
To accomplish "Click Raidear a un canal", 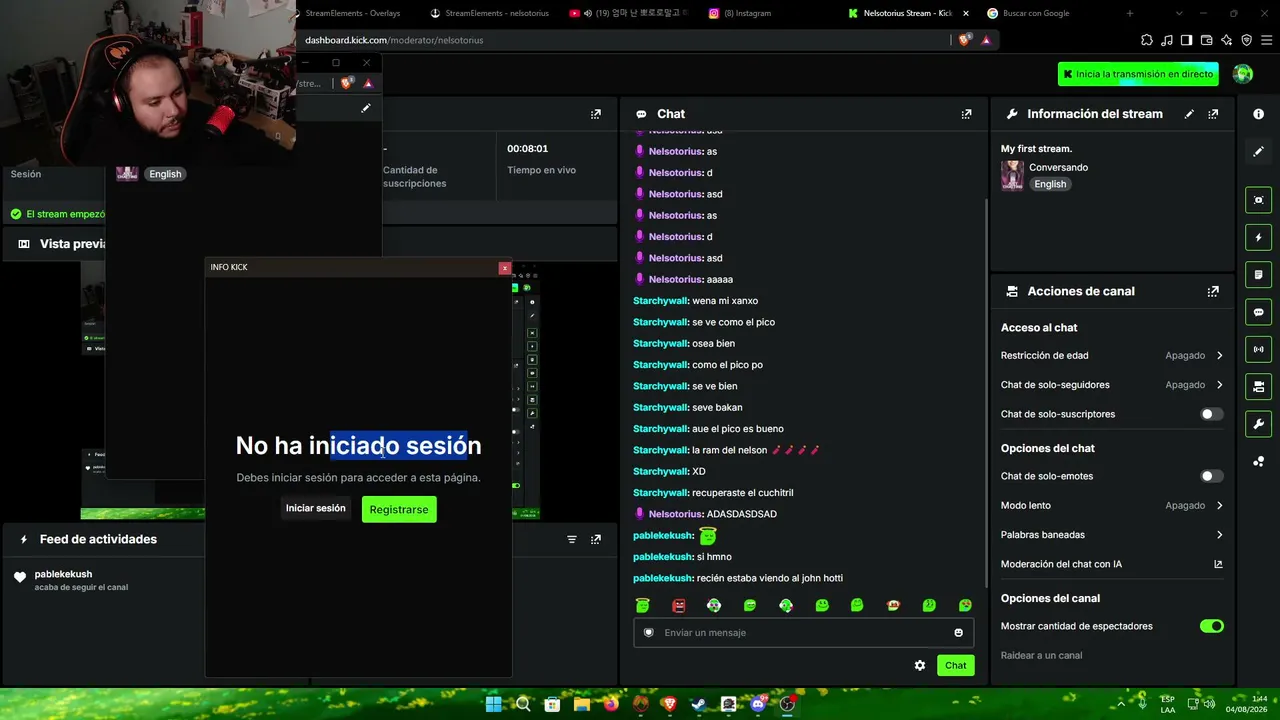I will (1041, 656).
